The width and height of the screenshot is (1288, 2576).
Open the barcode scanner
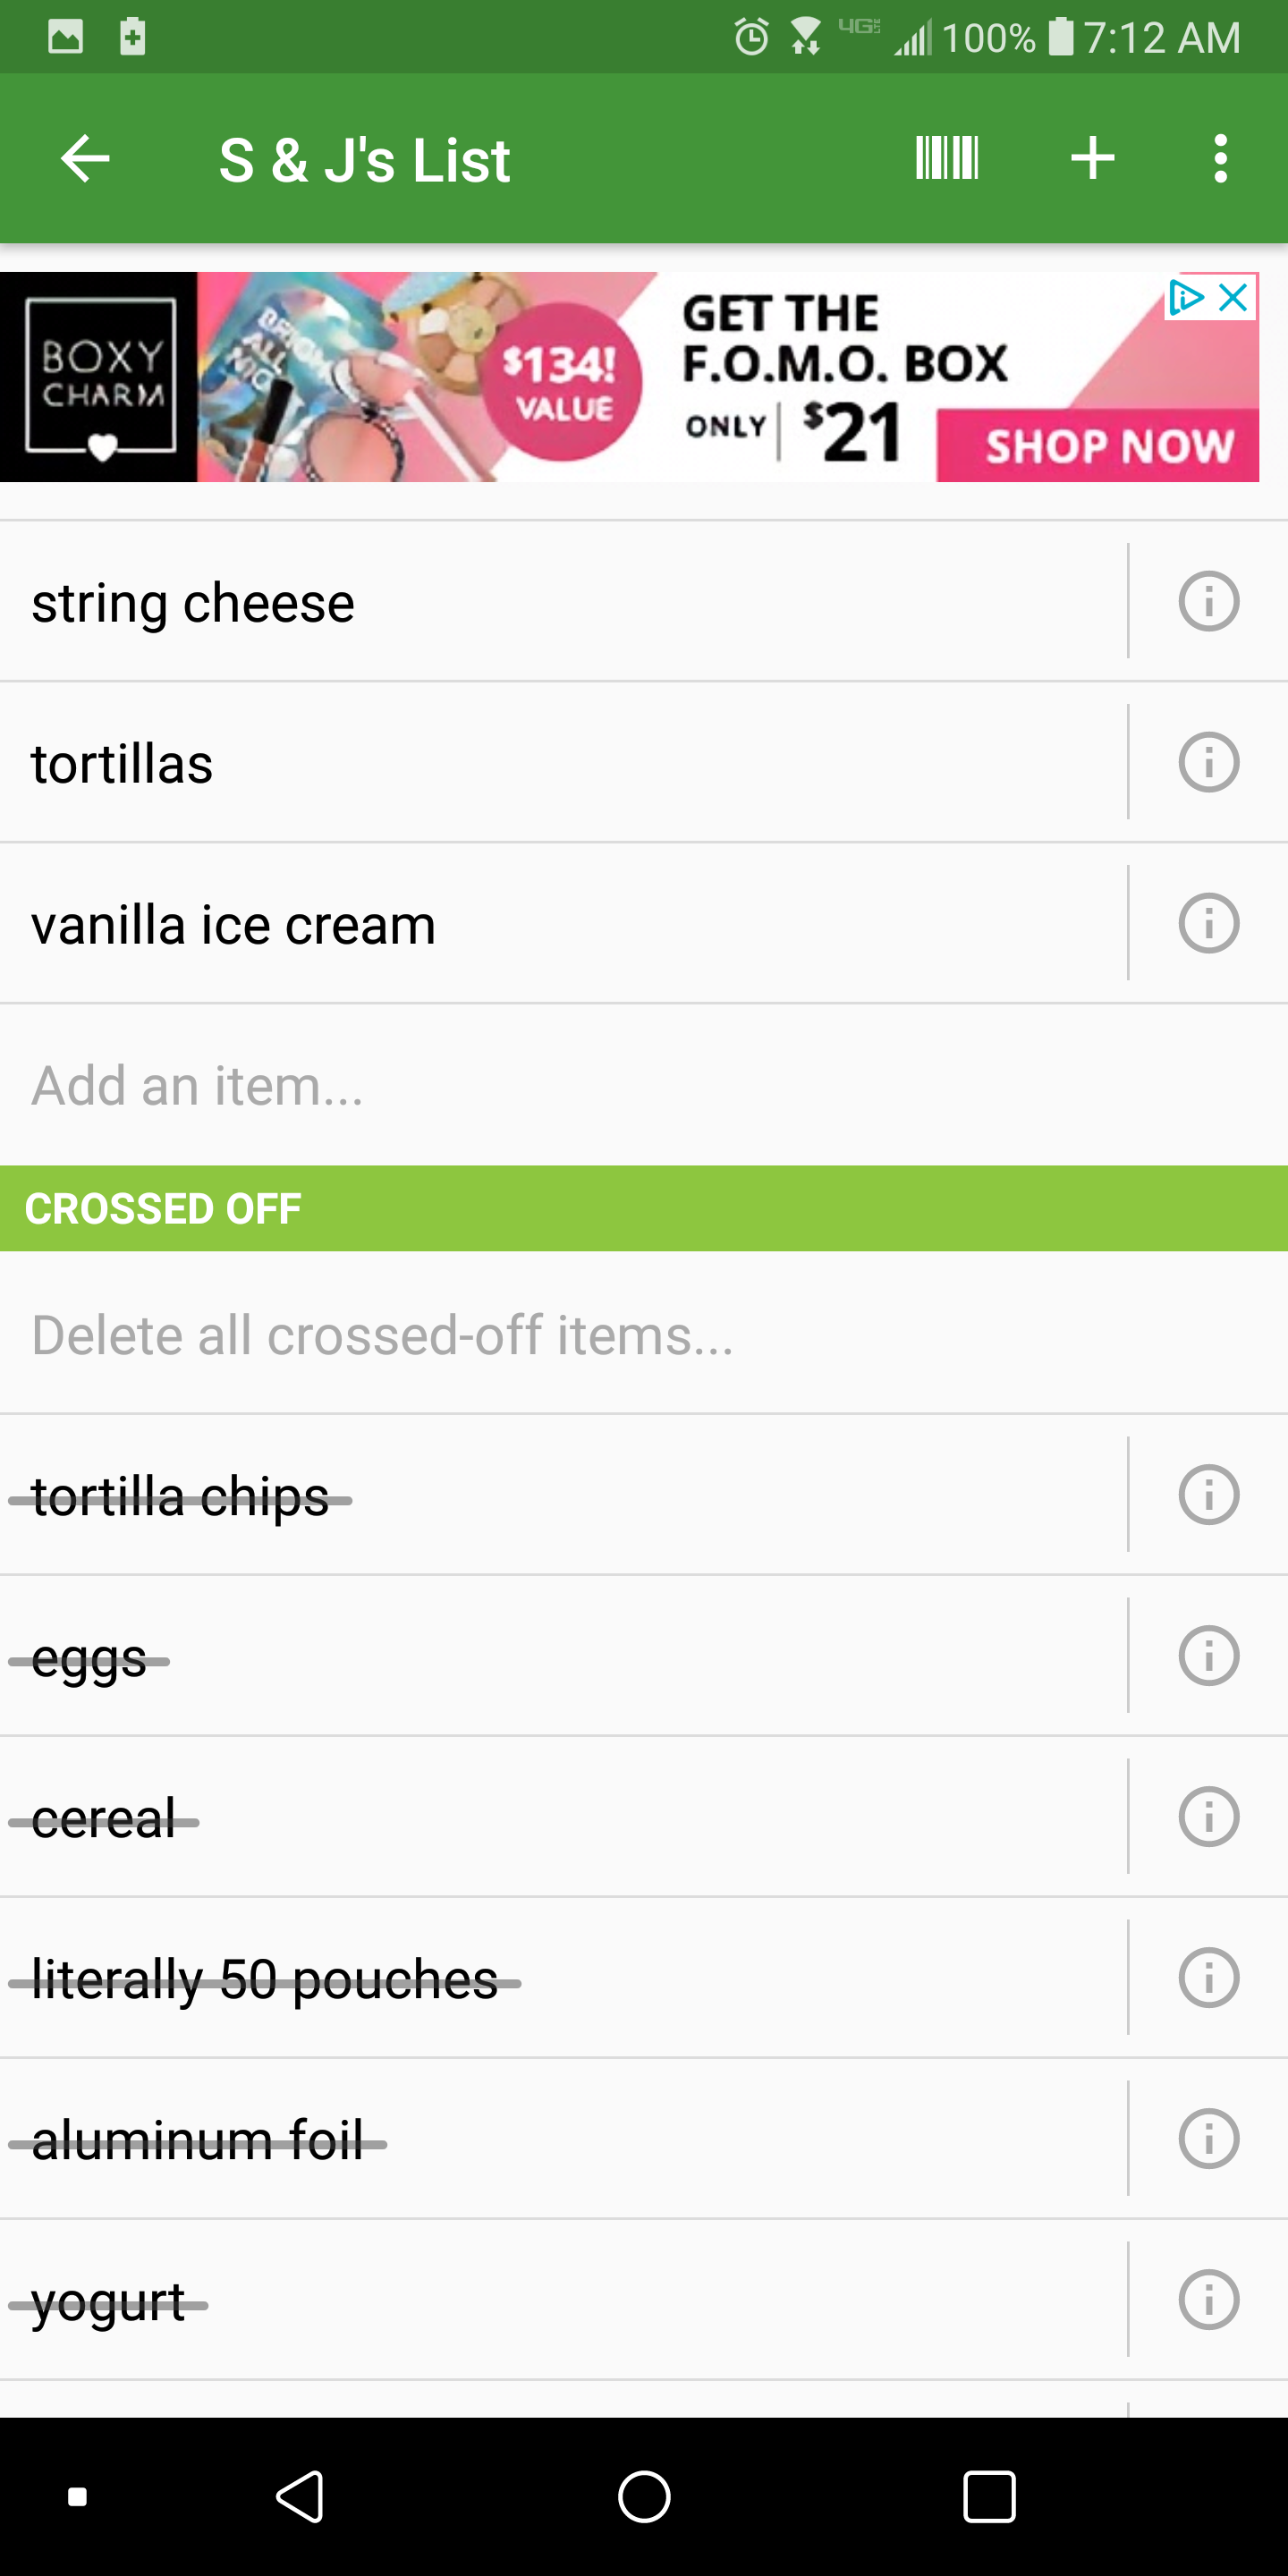[x=946, y=159]
